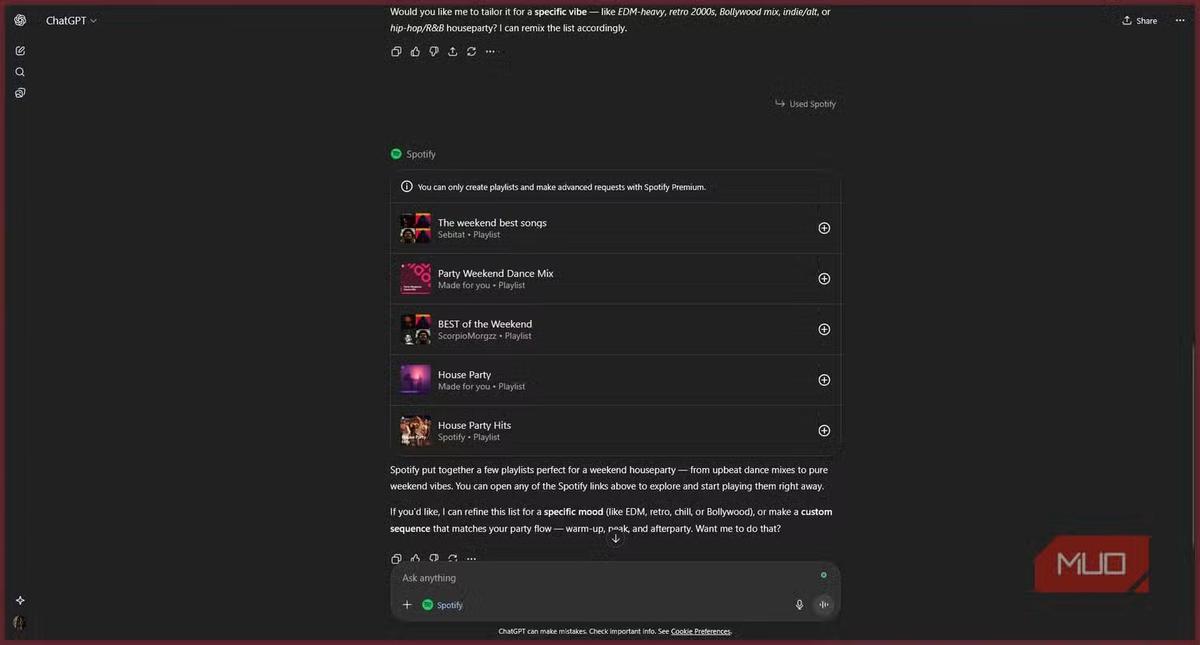
Task: Open ChatGPT model selector dropdown
Action: (71, 20)
